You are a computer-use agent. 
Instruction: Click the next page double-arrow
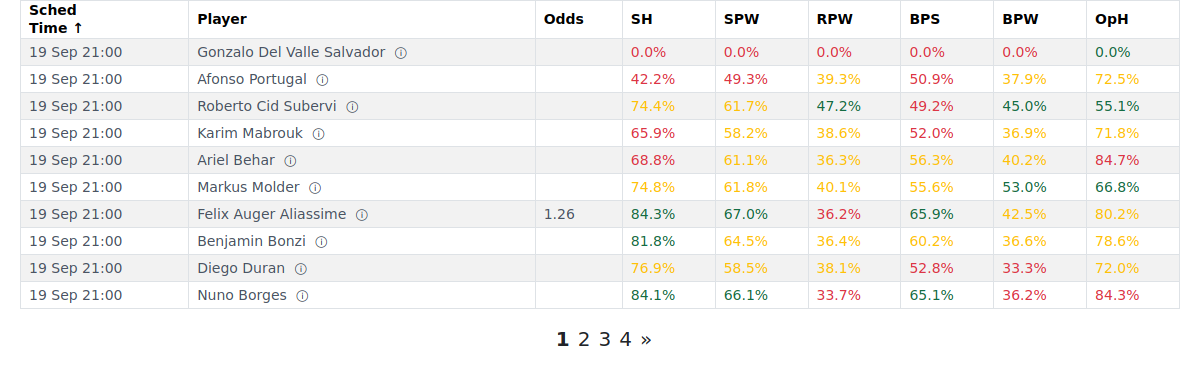(646, 339)
